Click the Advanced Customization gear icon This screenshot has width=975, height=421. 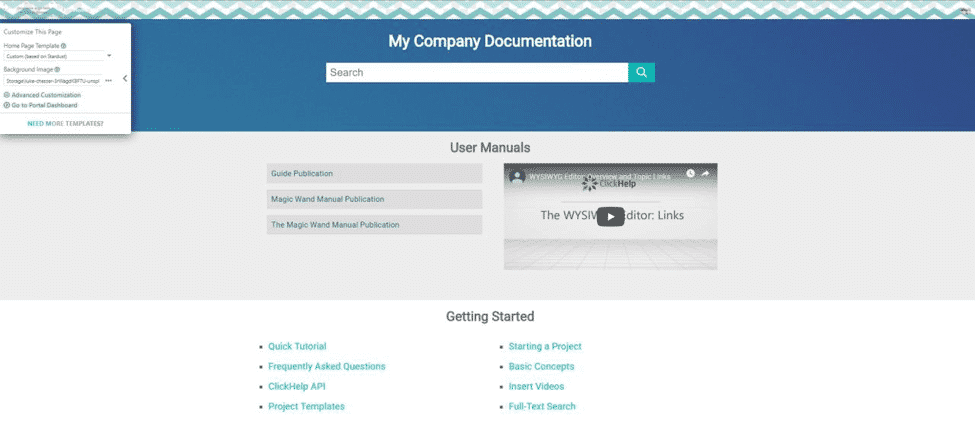point(7,95)
